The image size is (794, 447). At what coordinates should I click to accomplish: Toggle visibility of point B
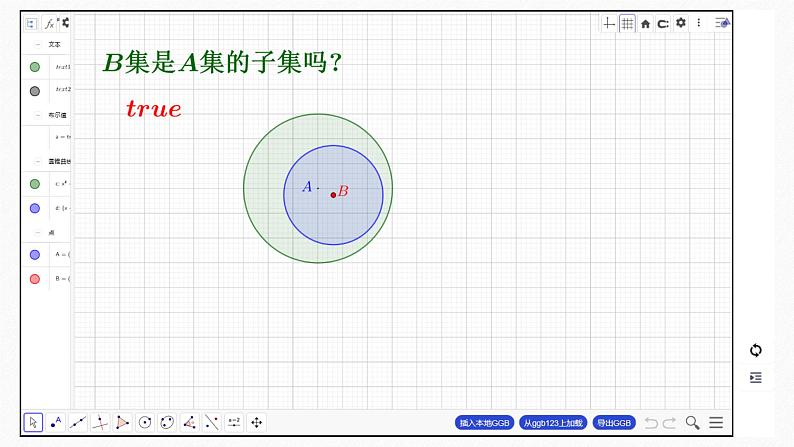point(35,279)
